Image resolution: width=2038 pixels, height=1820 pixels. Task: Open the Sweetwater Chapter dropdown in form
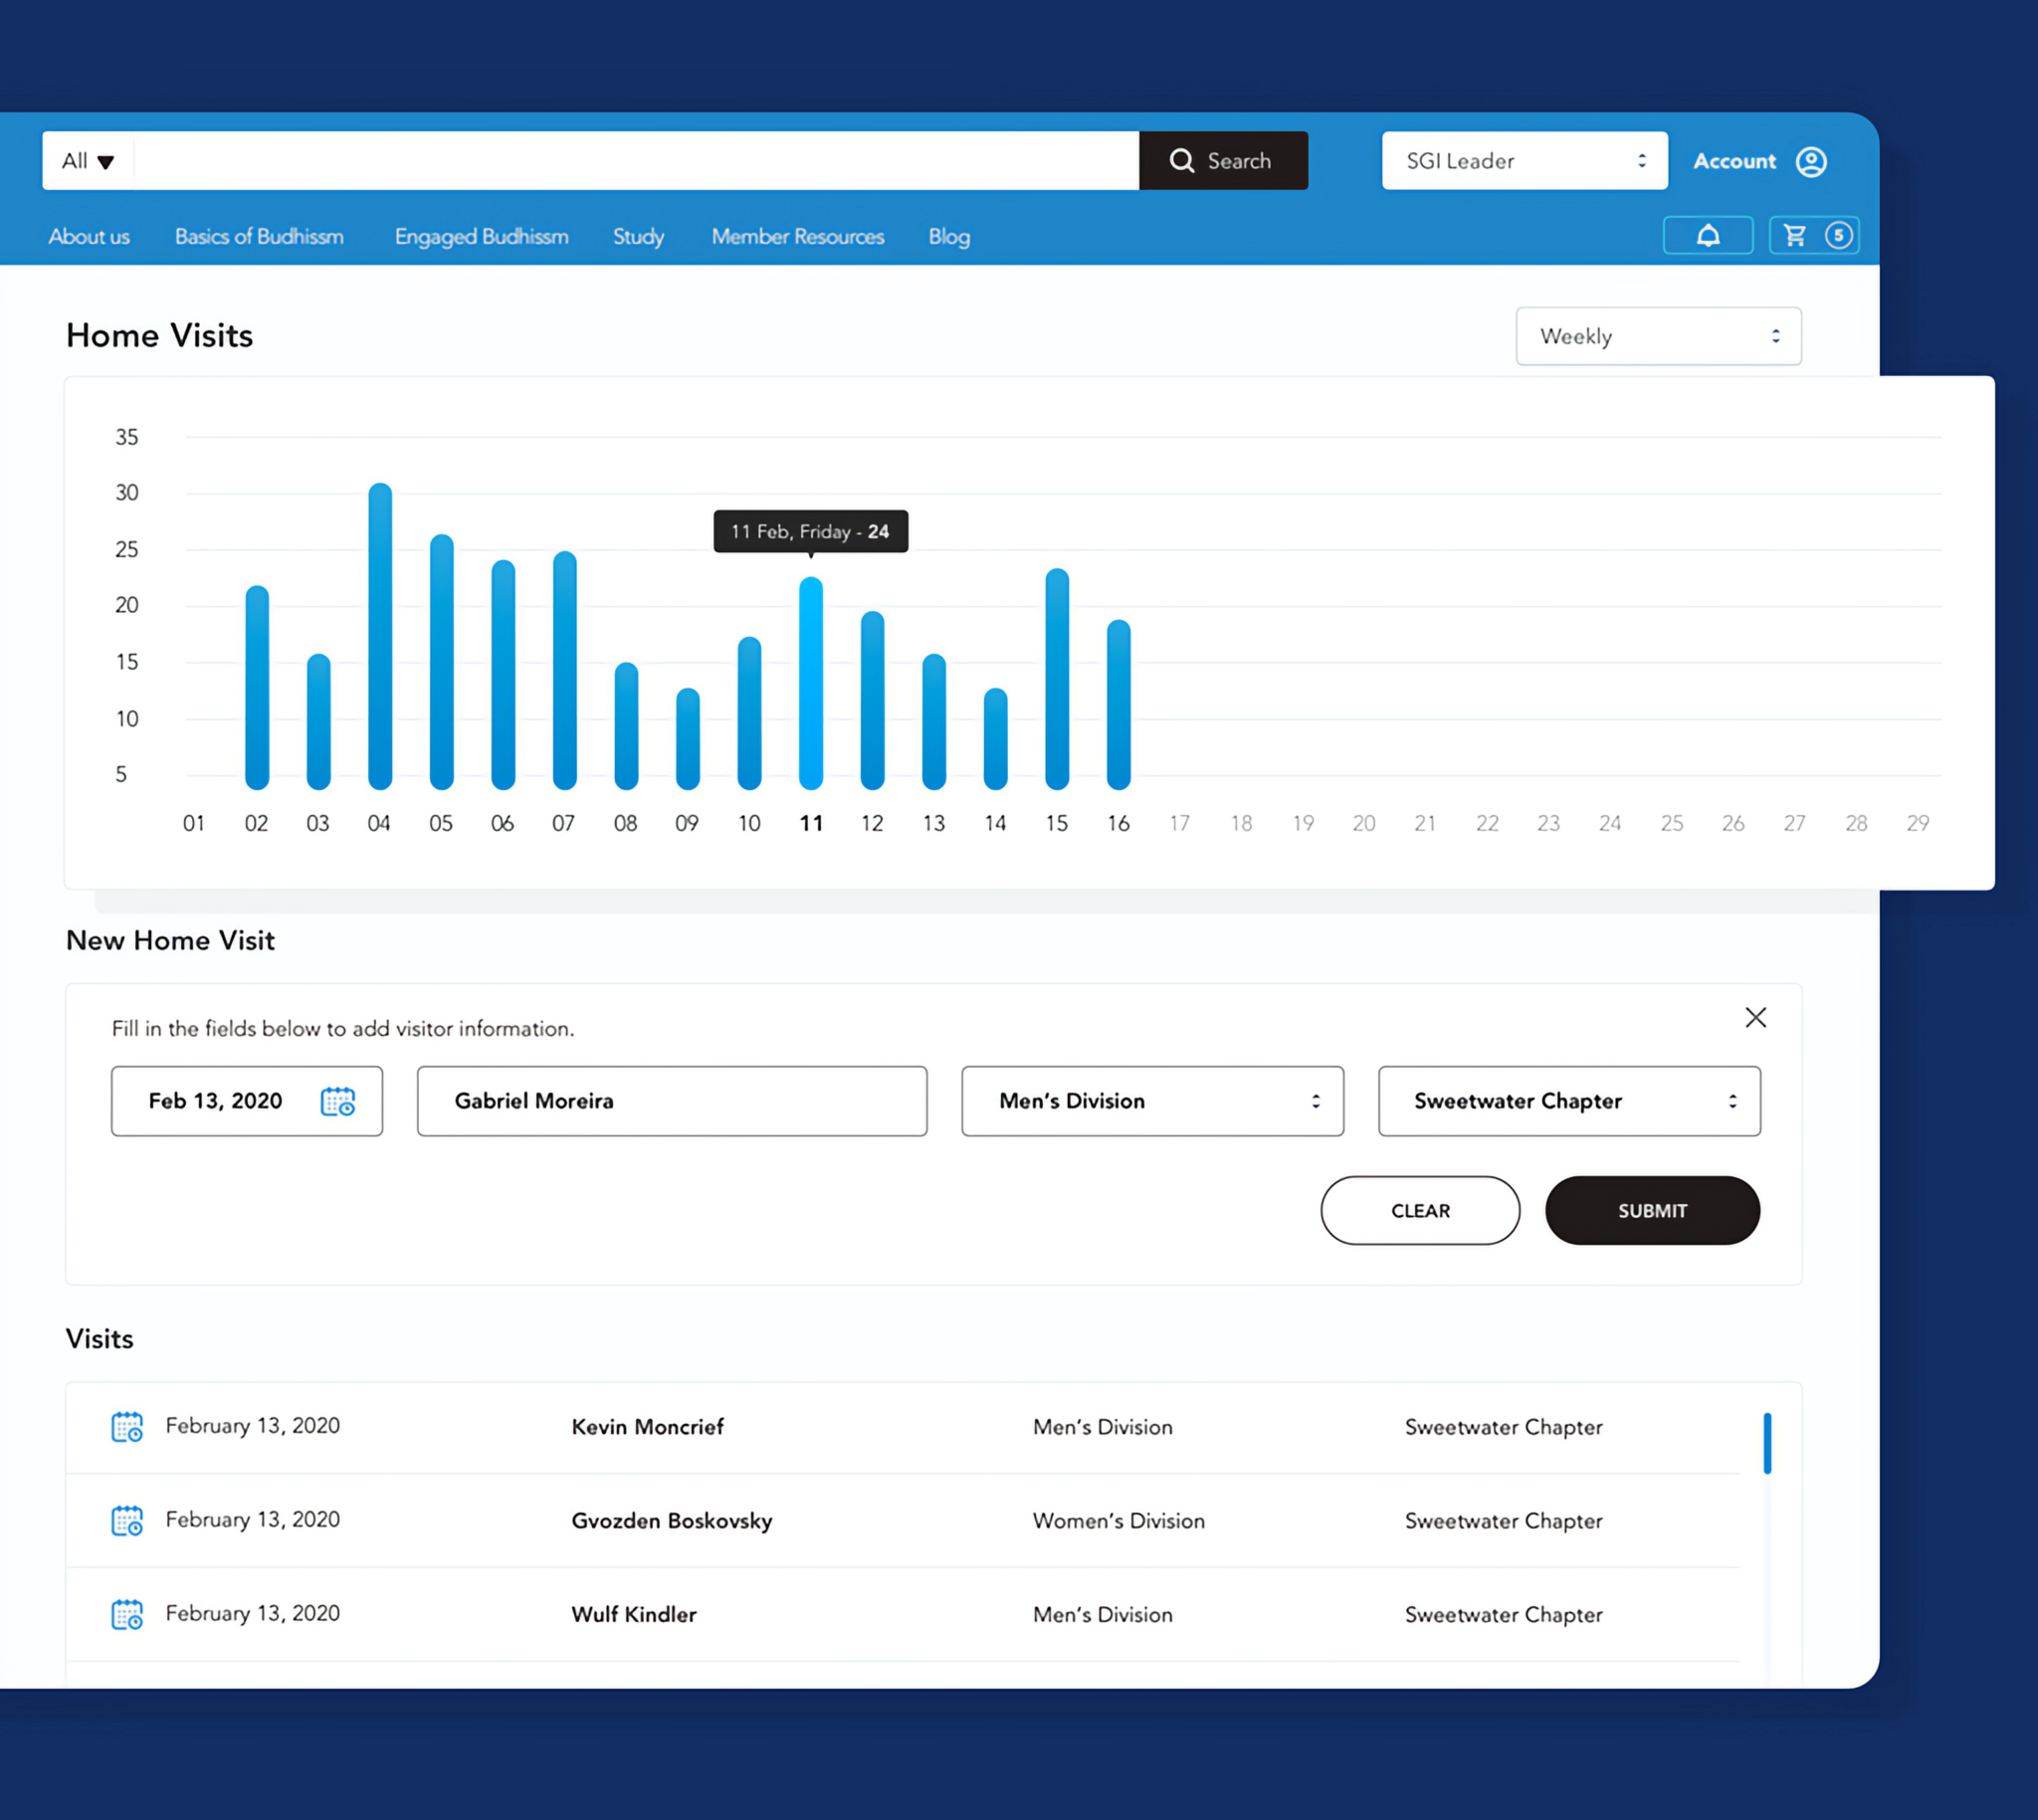[x=1569, y=1101]
